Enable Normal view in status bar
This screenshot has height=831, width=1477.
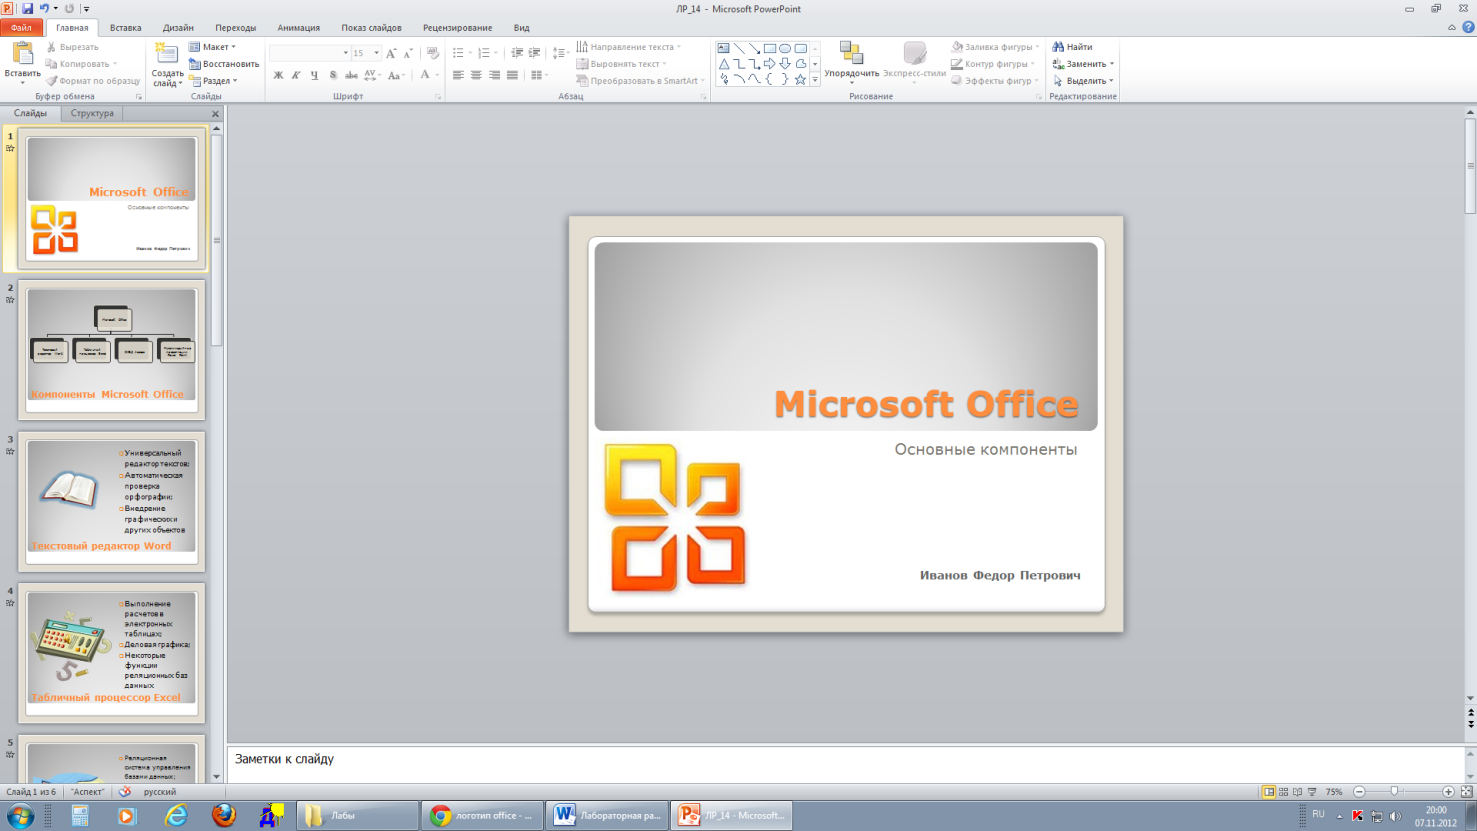pyautogui.click(x=1269, y=792)
